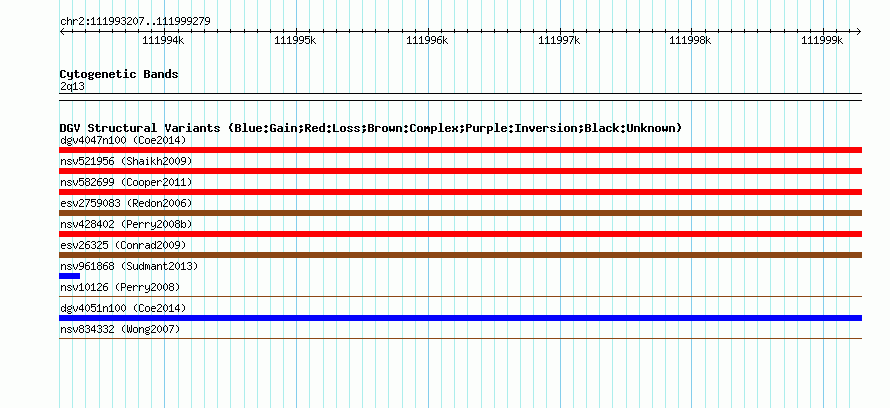The image size is (890, 408).
Task: Click the 111997k ruler tick label
Action: 559,40
